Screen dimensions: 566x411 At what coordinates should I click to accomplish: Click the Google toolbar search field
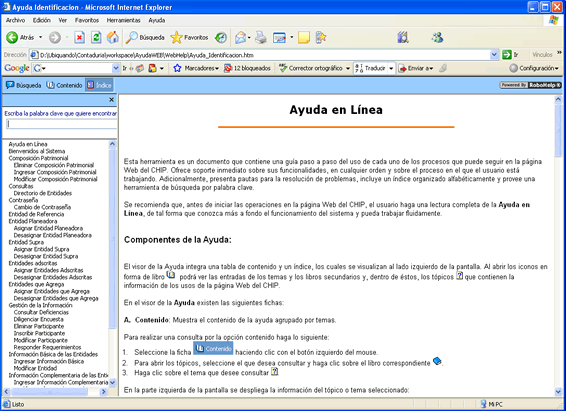pos(76,68)
